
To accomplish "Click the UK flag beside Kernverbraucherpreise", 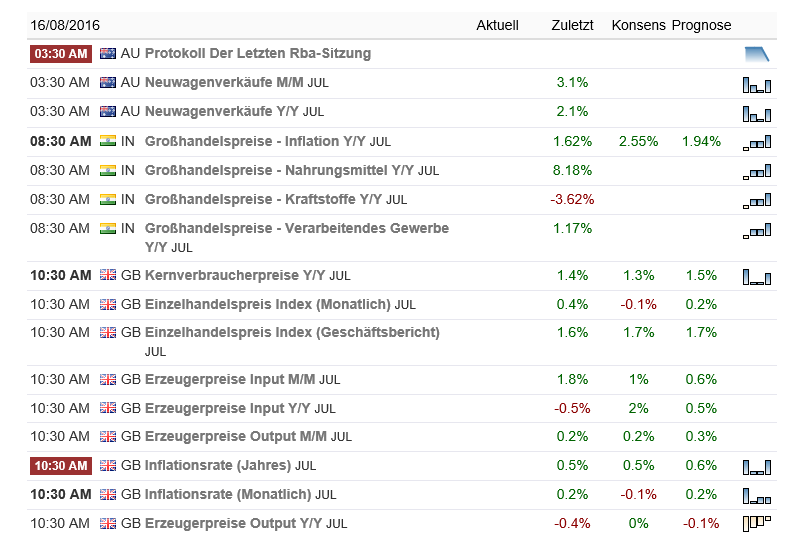I will tap(108, 275).
